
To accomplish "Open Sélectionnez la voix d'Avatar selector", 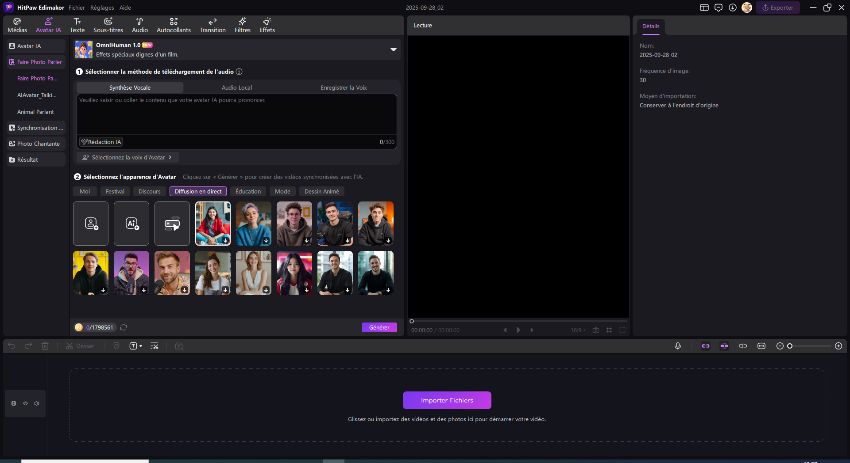I will click(127, 157).
